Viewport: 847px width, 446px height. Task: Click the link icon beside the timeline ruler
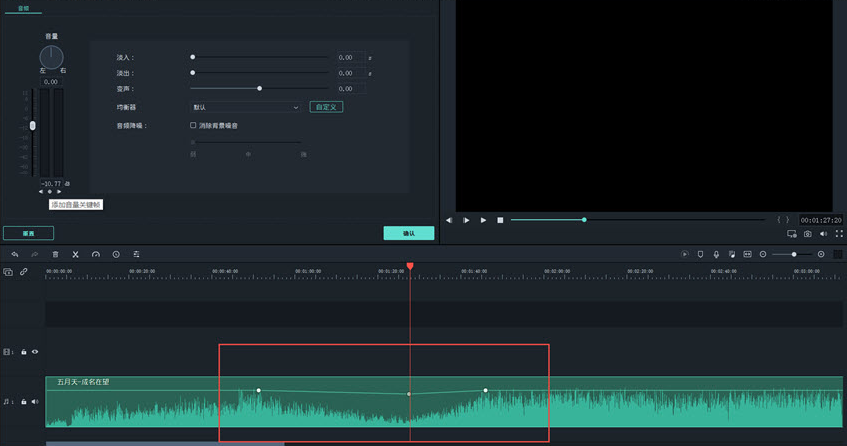point(23,271)
